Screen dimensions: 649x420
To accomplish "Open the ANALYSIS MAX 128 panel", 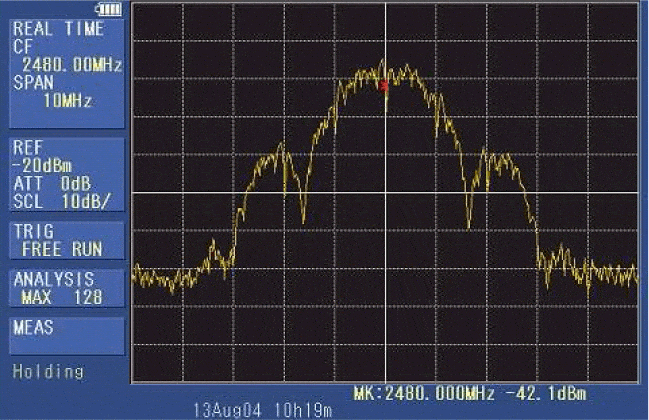I will click(67, 288).
